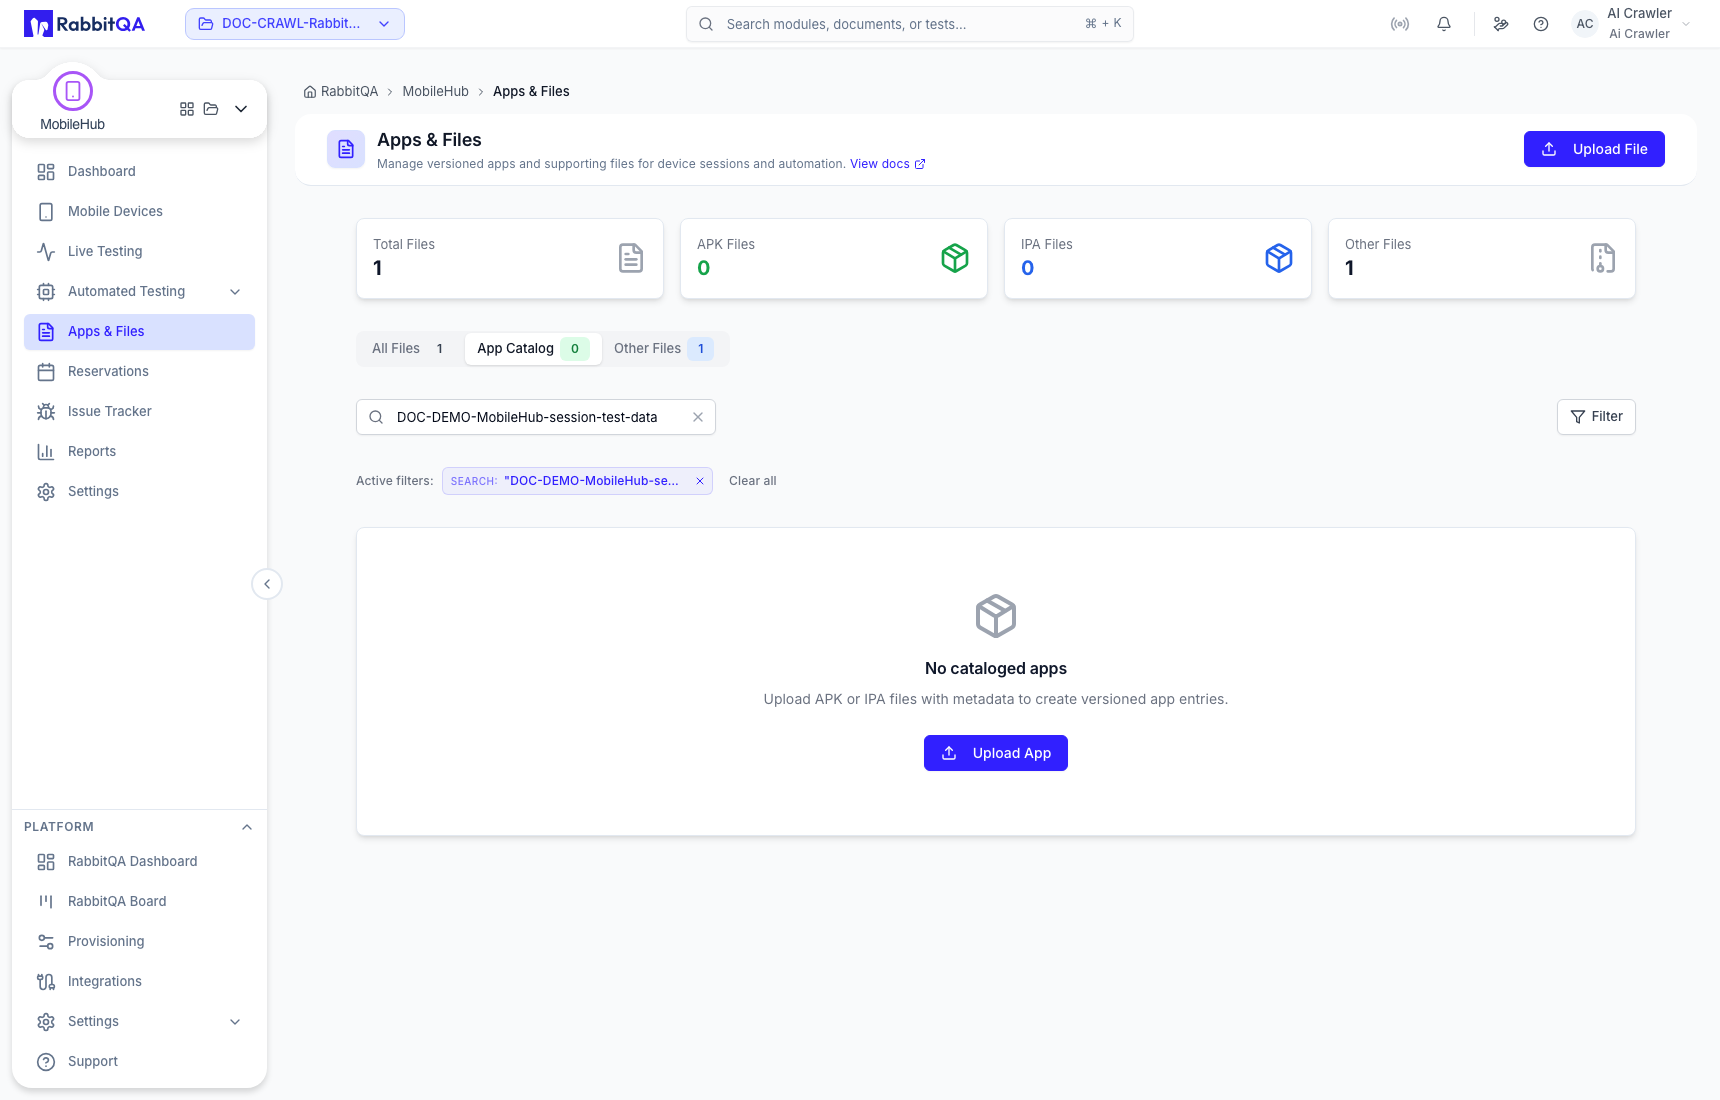Viewport: 1720px width, 1100px height.
Task: Open the notifications bell
Action: (1444, 24)
